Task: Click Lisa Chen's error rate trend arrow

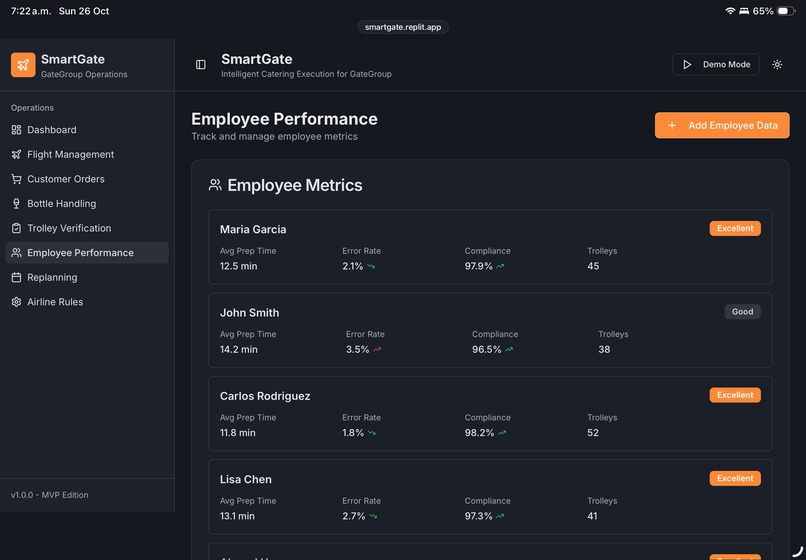Action: 373,516
